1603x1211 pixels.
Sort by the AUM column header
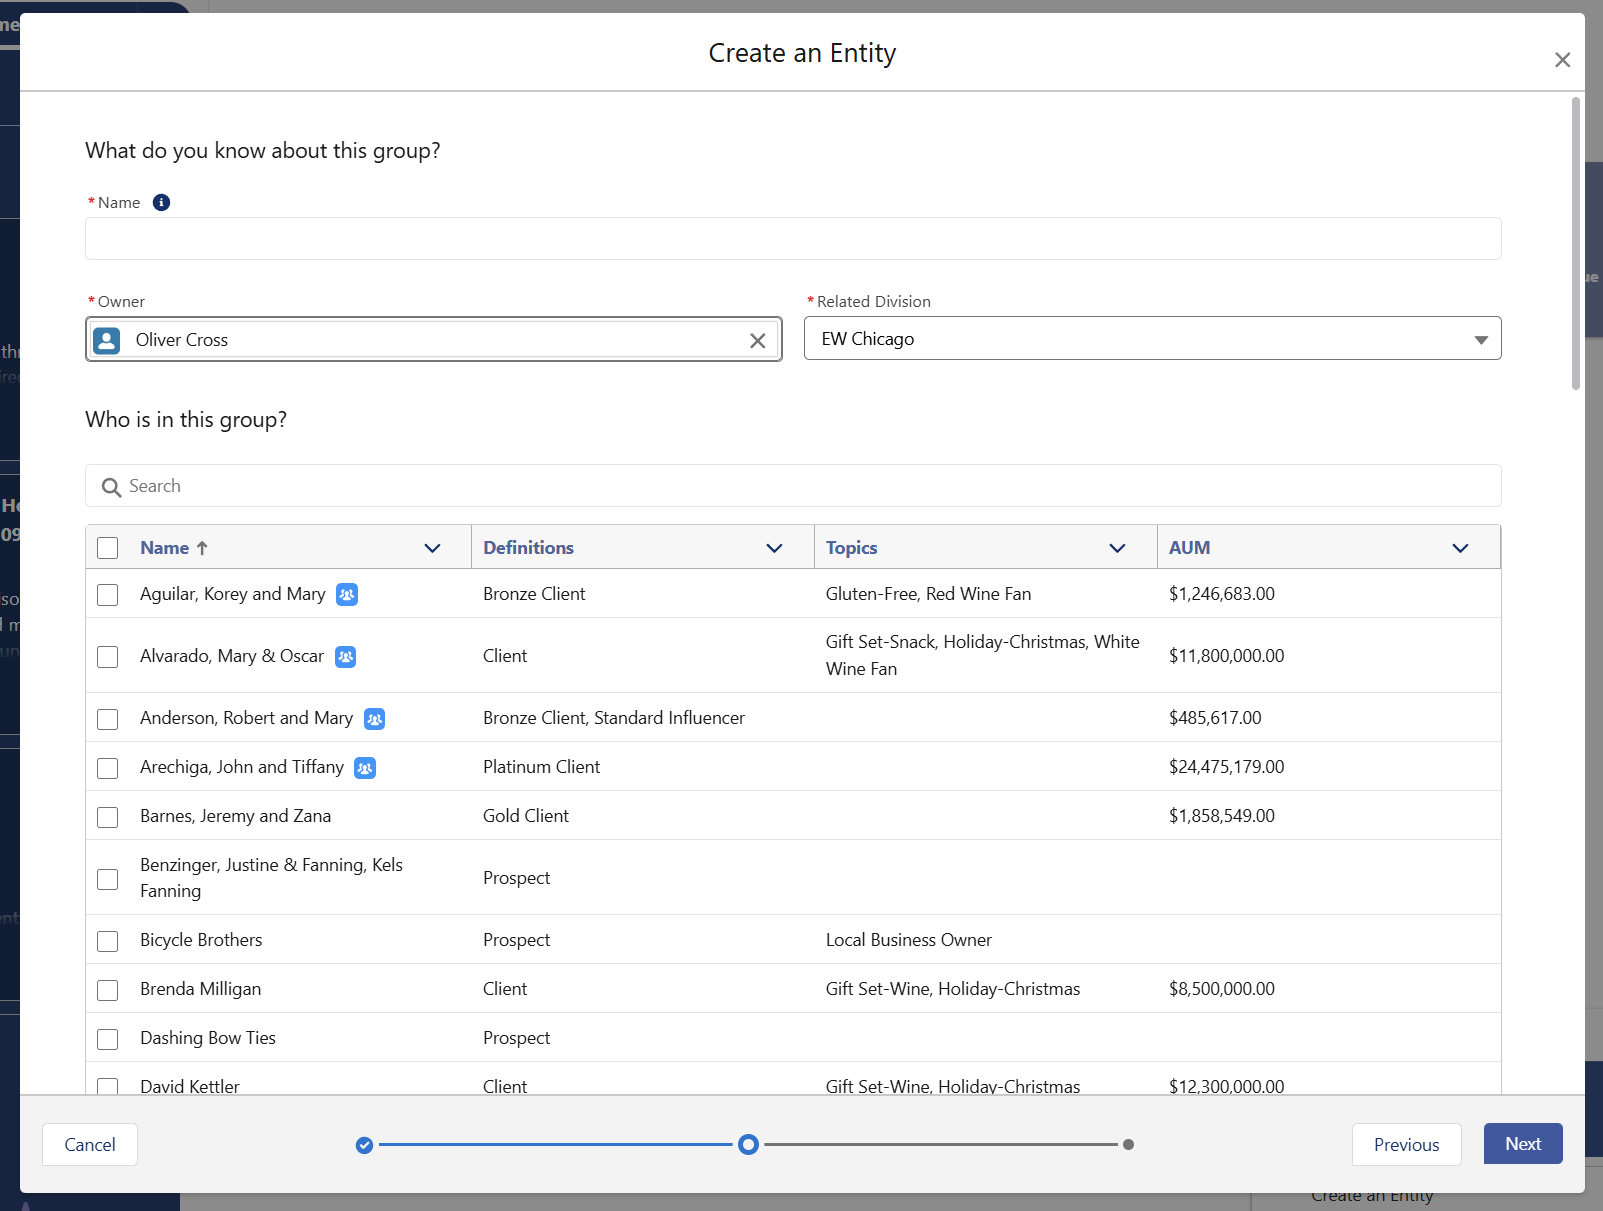(1189, 548)
